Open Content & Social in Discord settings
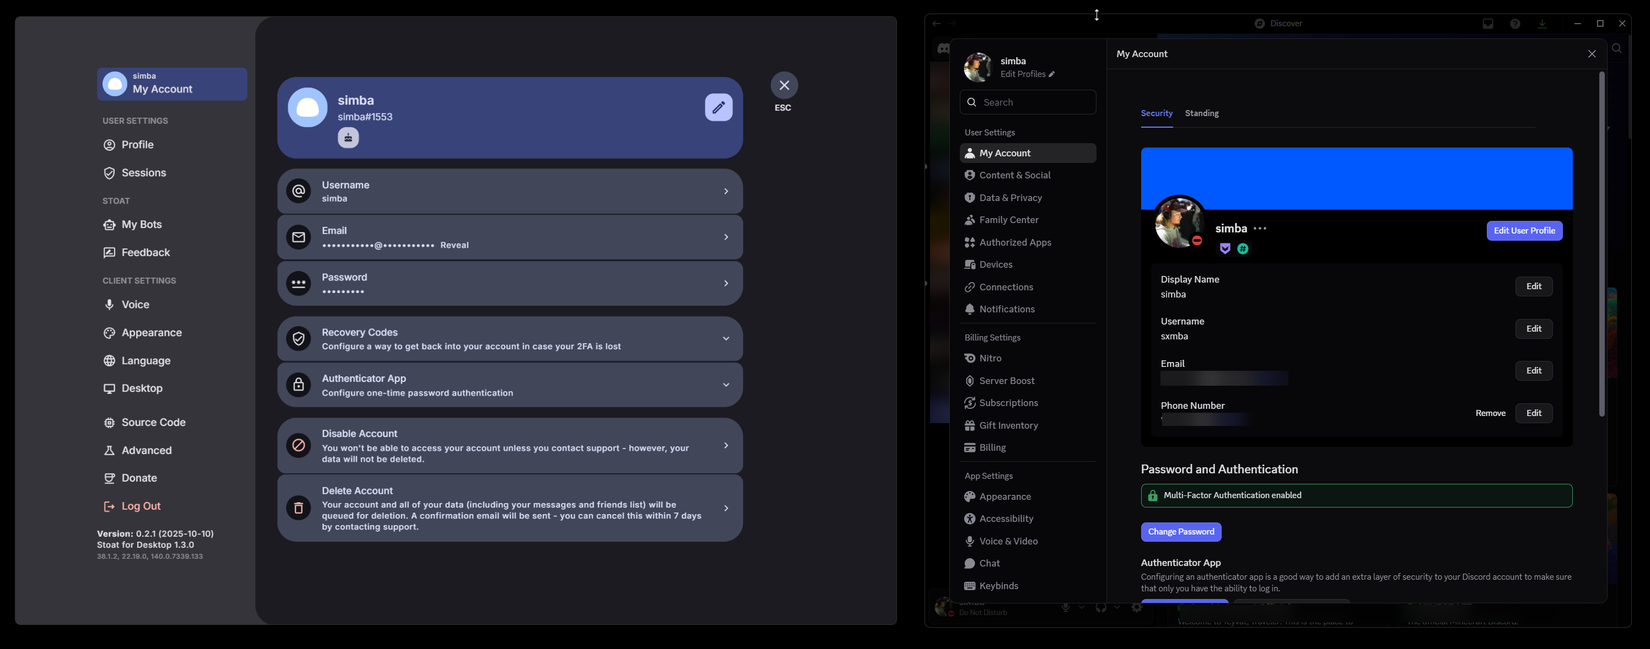The image size is (1650, 649). [x=1028, y=175]
